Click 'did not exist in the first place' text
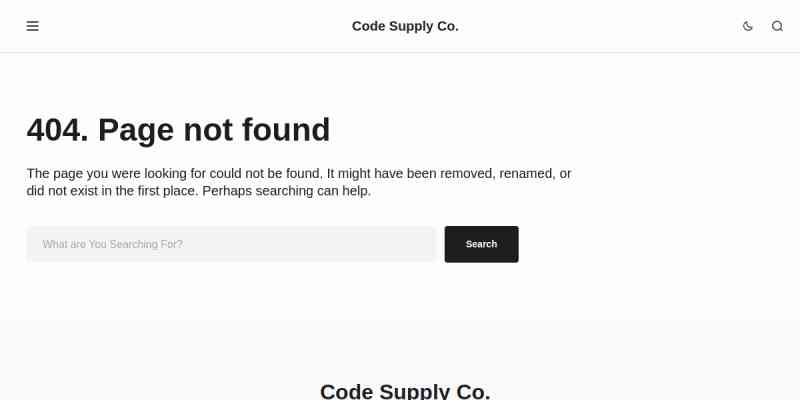 [113, 191]
